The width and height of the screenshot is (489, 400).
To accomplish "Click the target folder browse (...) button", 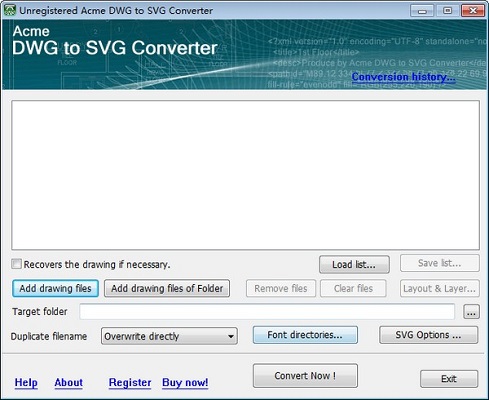I will point(471,312).
